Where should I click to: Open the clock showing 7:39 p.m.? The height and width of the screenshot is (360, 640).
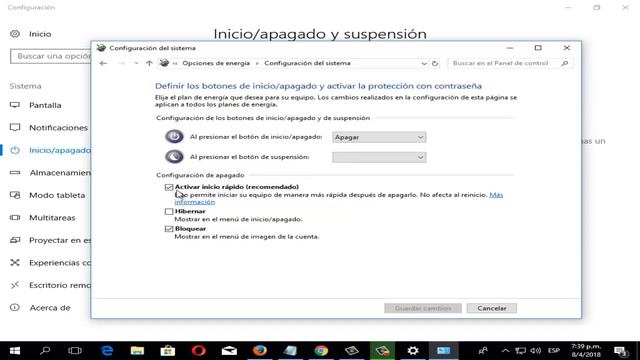pos(586,351)
